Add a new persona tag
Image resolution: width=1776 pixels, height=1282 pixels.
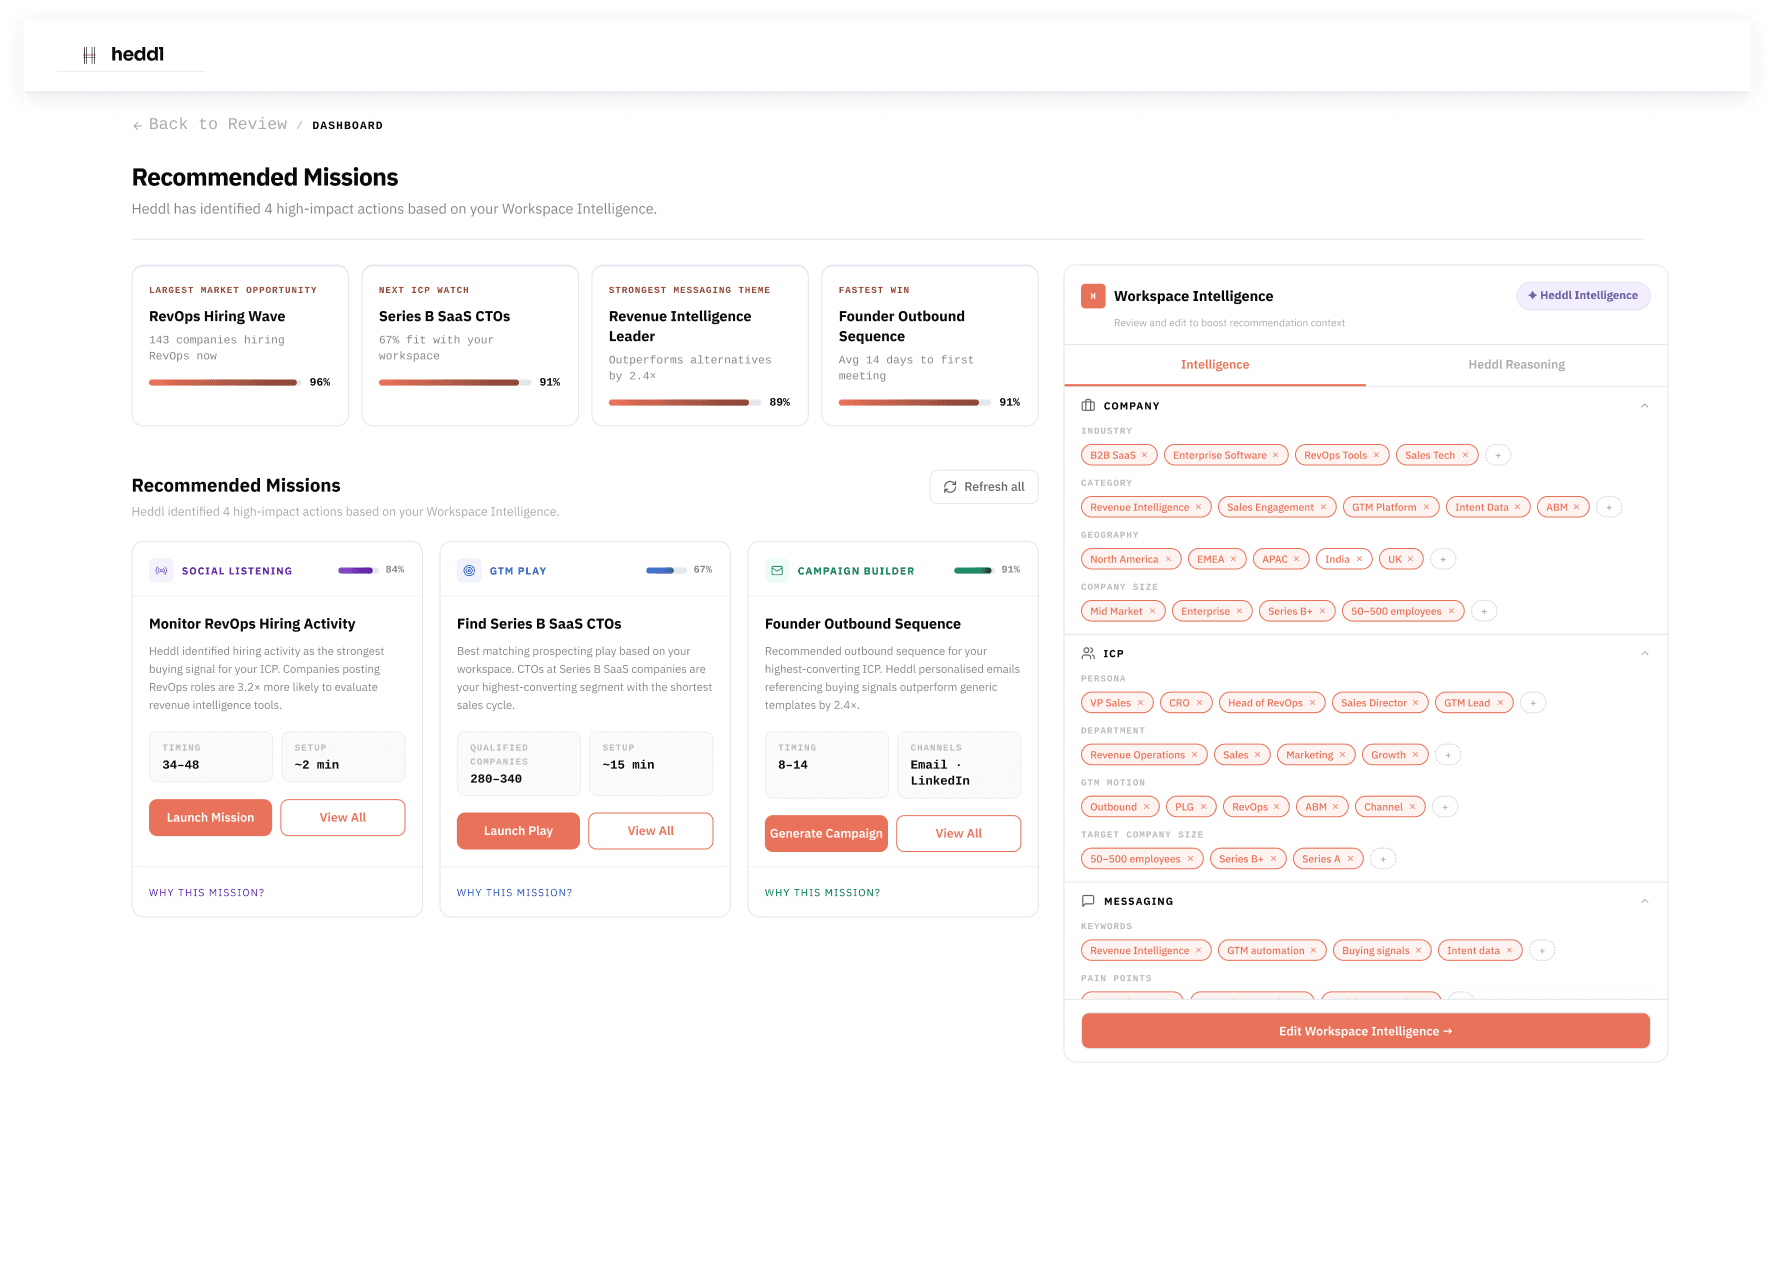pos(1533,703)
